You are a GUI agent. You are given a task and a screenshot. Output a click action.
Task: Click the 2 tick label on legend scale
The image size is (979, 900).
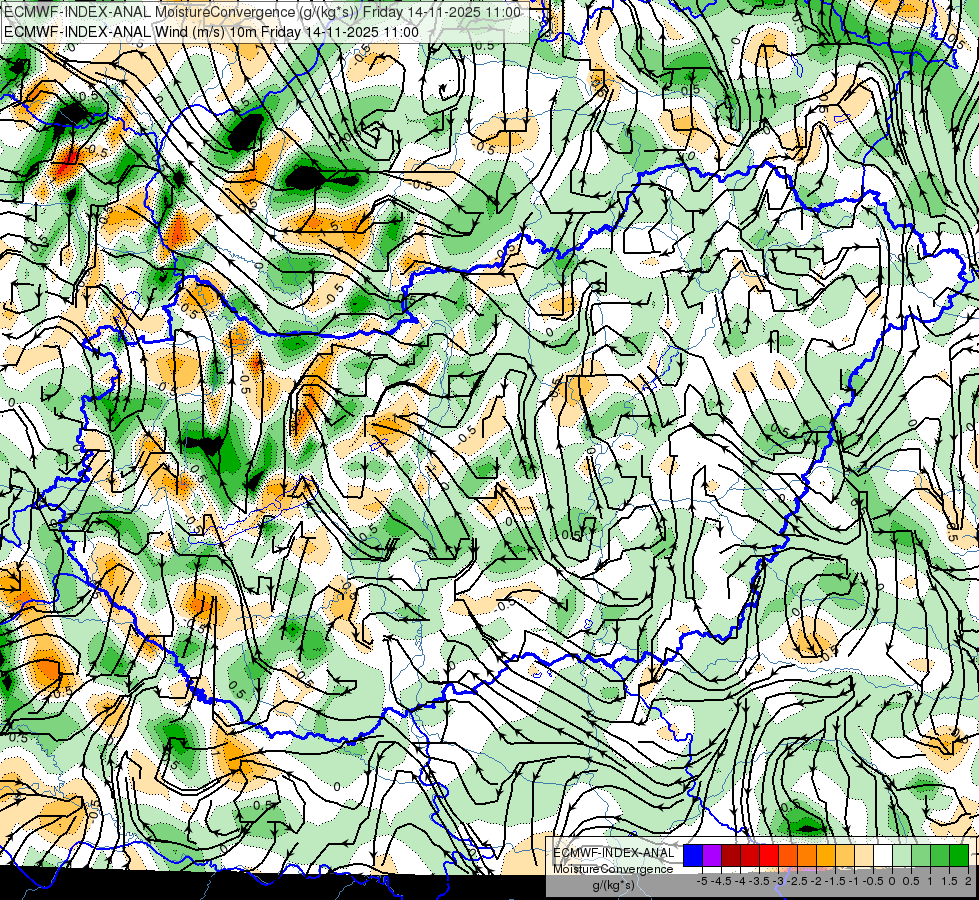point(968,881)
